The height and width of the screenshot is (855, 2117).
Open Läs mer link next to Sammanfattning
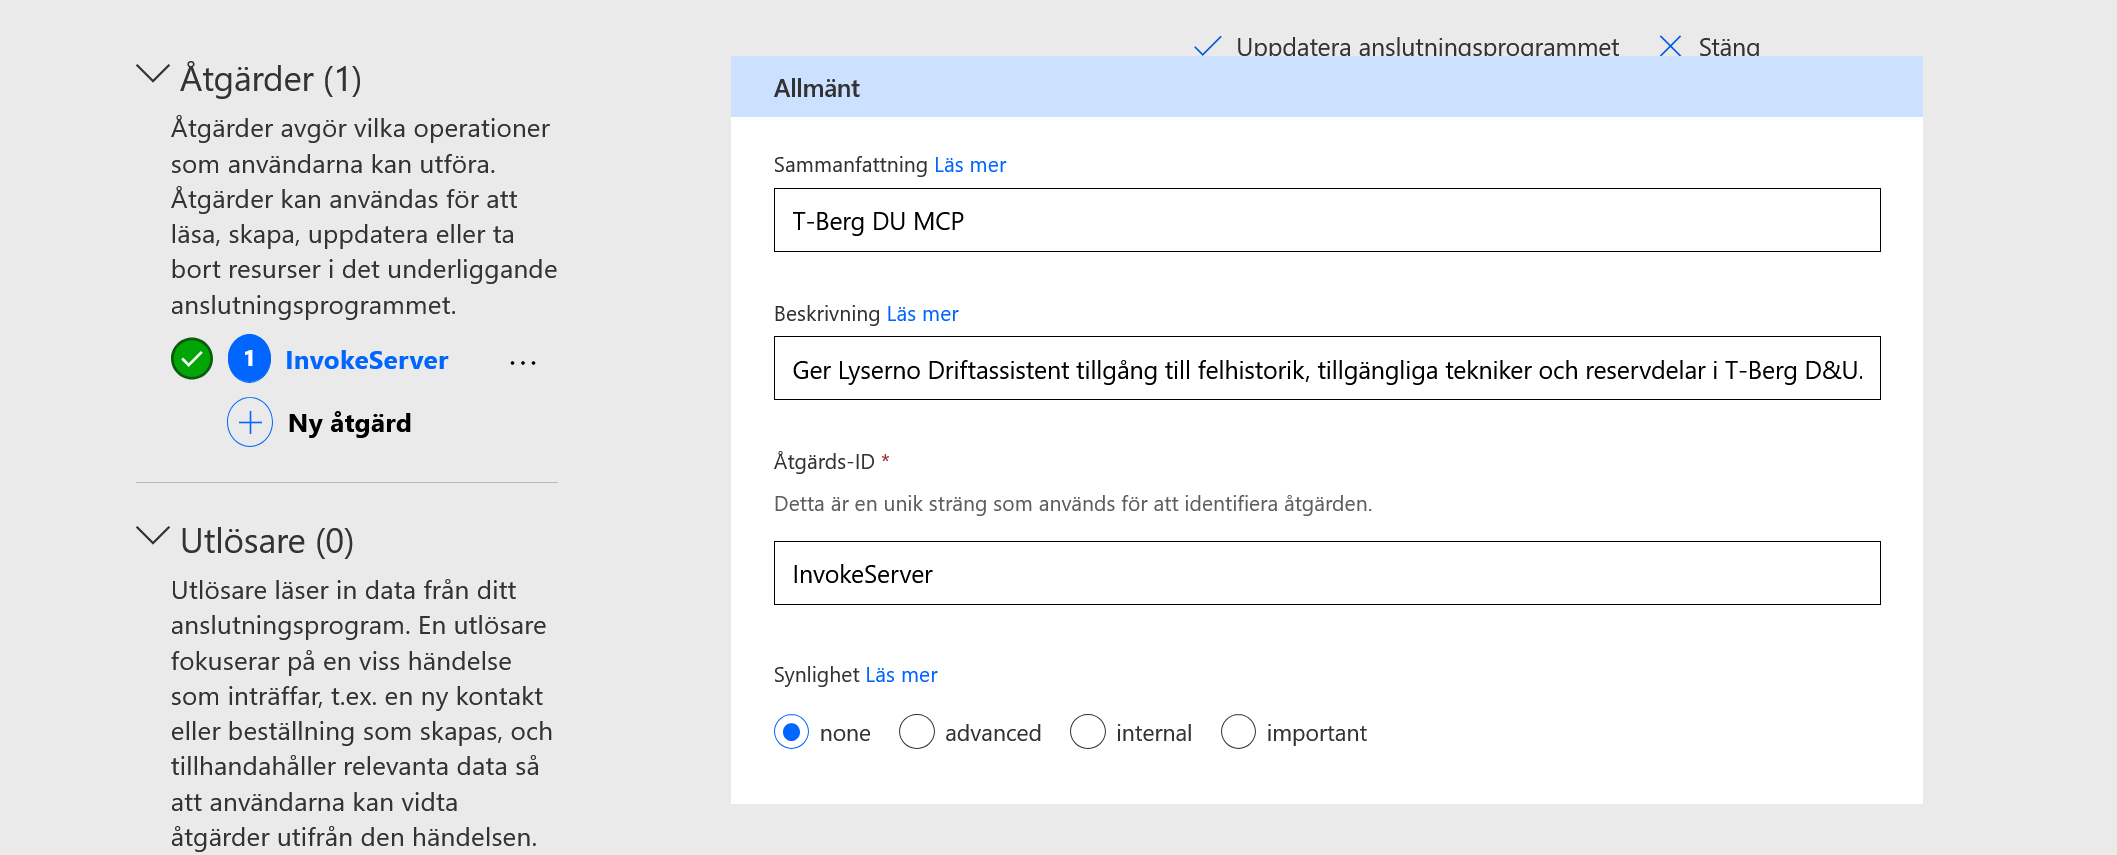pos(970,165)
